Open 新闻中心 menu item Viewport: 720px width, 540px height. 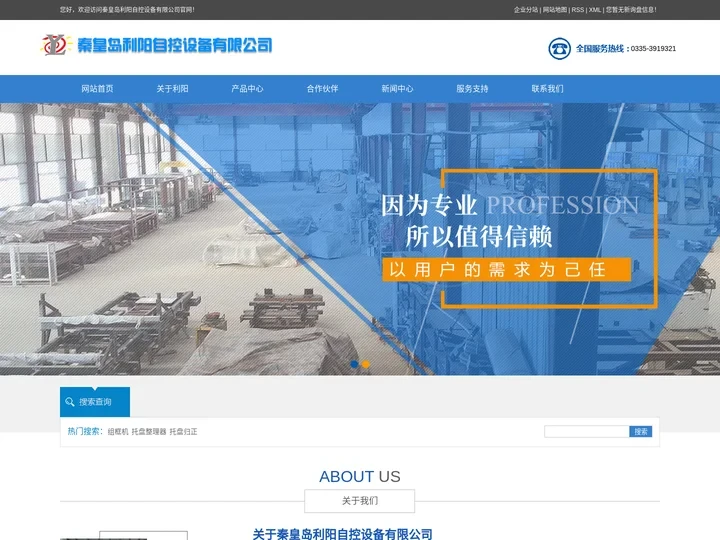coord(397,89)
